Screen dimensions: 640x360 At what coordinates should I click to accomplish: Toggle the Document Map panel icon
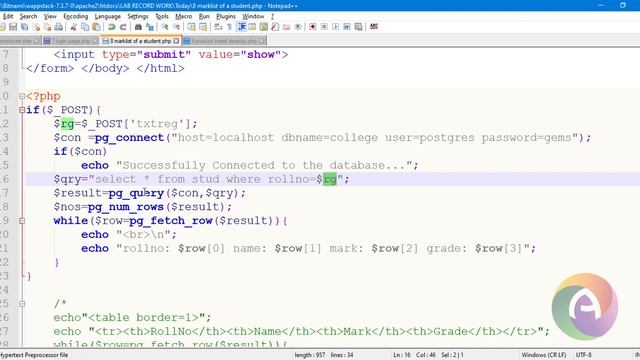click(x=264, y=27)
